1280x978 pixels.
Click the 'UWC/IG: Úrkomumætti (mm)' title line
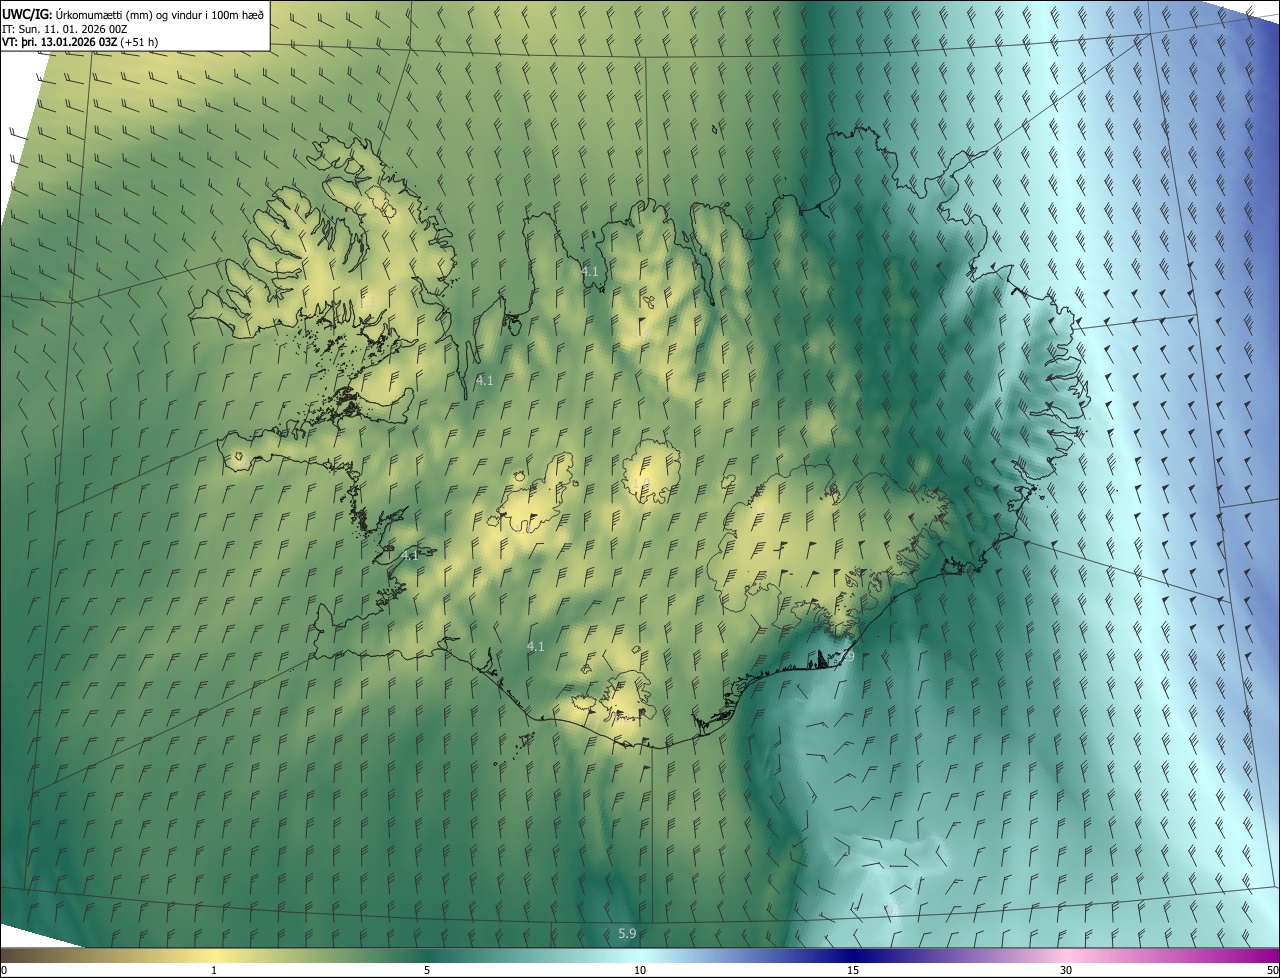(134, 13)
